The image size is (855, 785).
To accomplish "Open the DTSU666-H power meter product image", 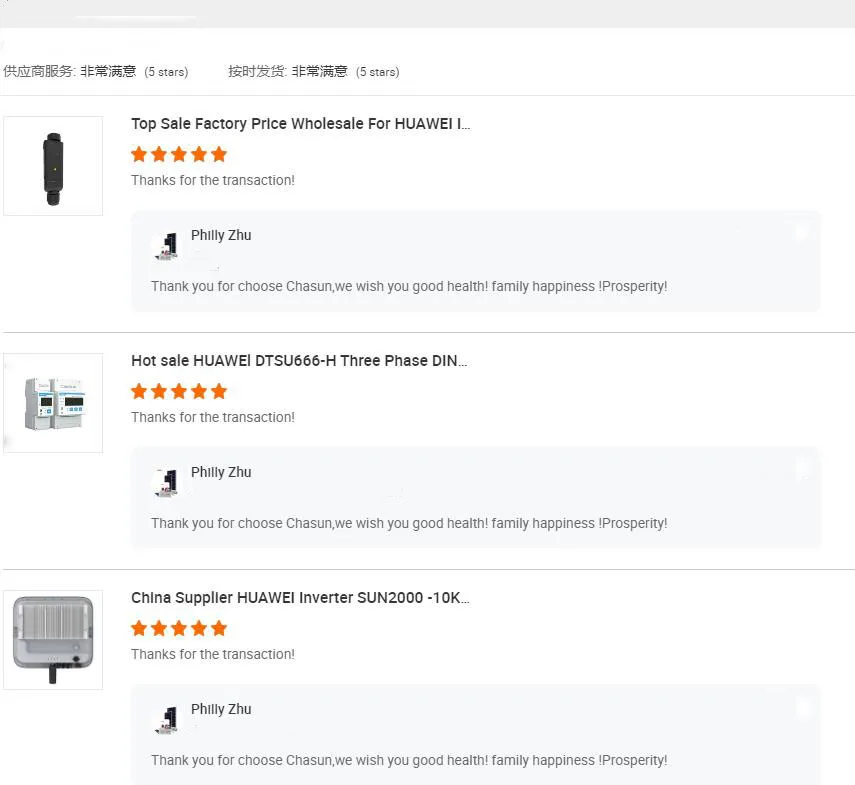I will [x=53, y=403].
